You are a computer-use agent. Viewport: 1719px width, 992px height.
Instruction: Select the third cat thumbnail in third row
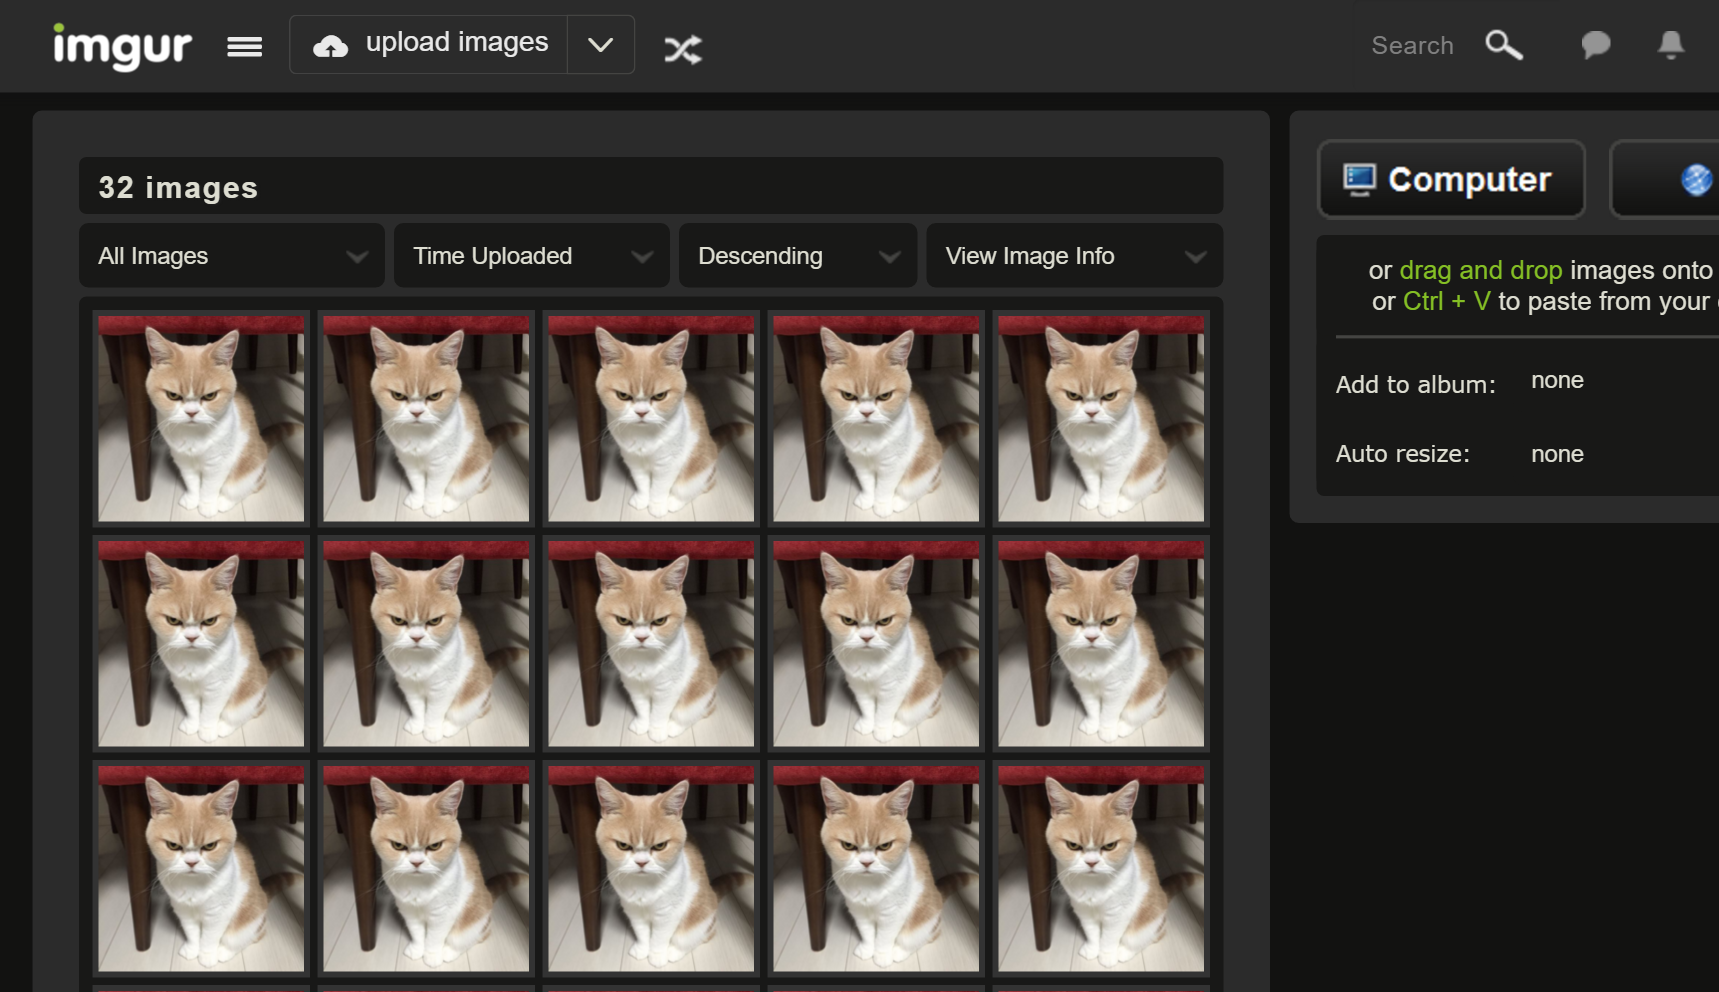pyautogui.click(x=651, y=869)
